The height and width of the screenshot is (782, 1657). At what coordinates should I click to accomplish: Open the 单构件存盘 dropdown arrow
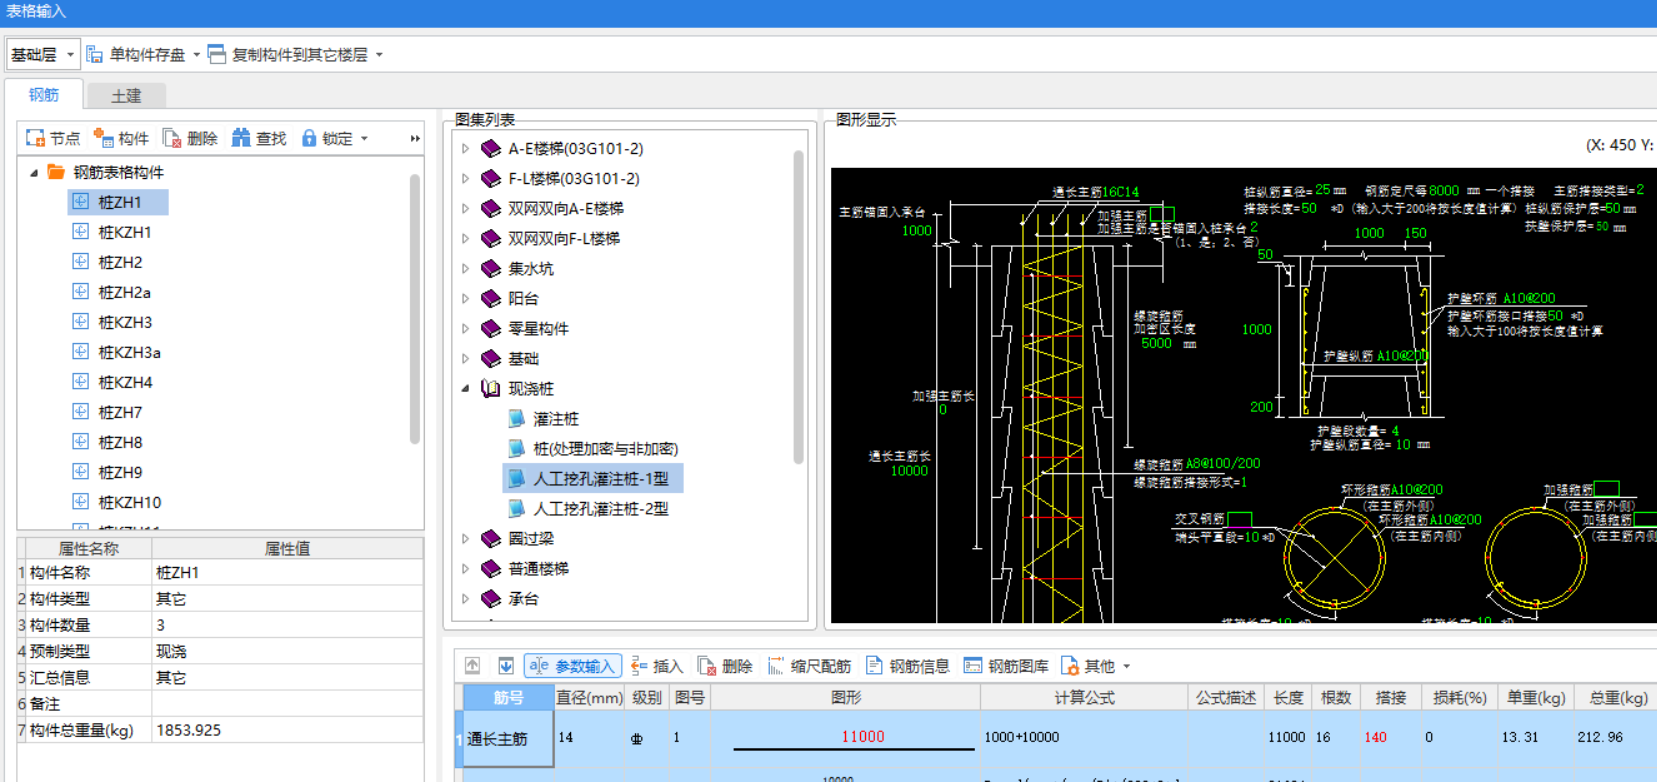coord(196,54)
